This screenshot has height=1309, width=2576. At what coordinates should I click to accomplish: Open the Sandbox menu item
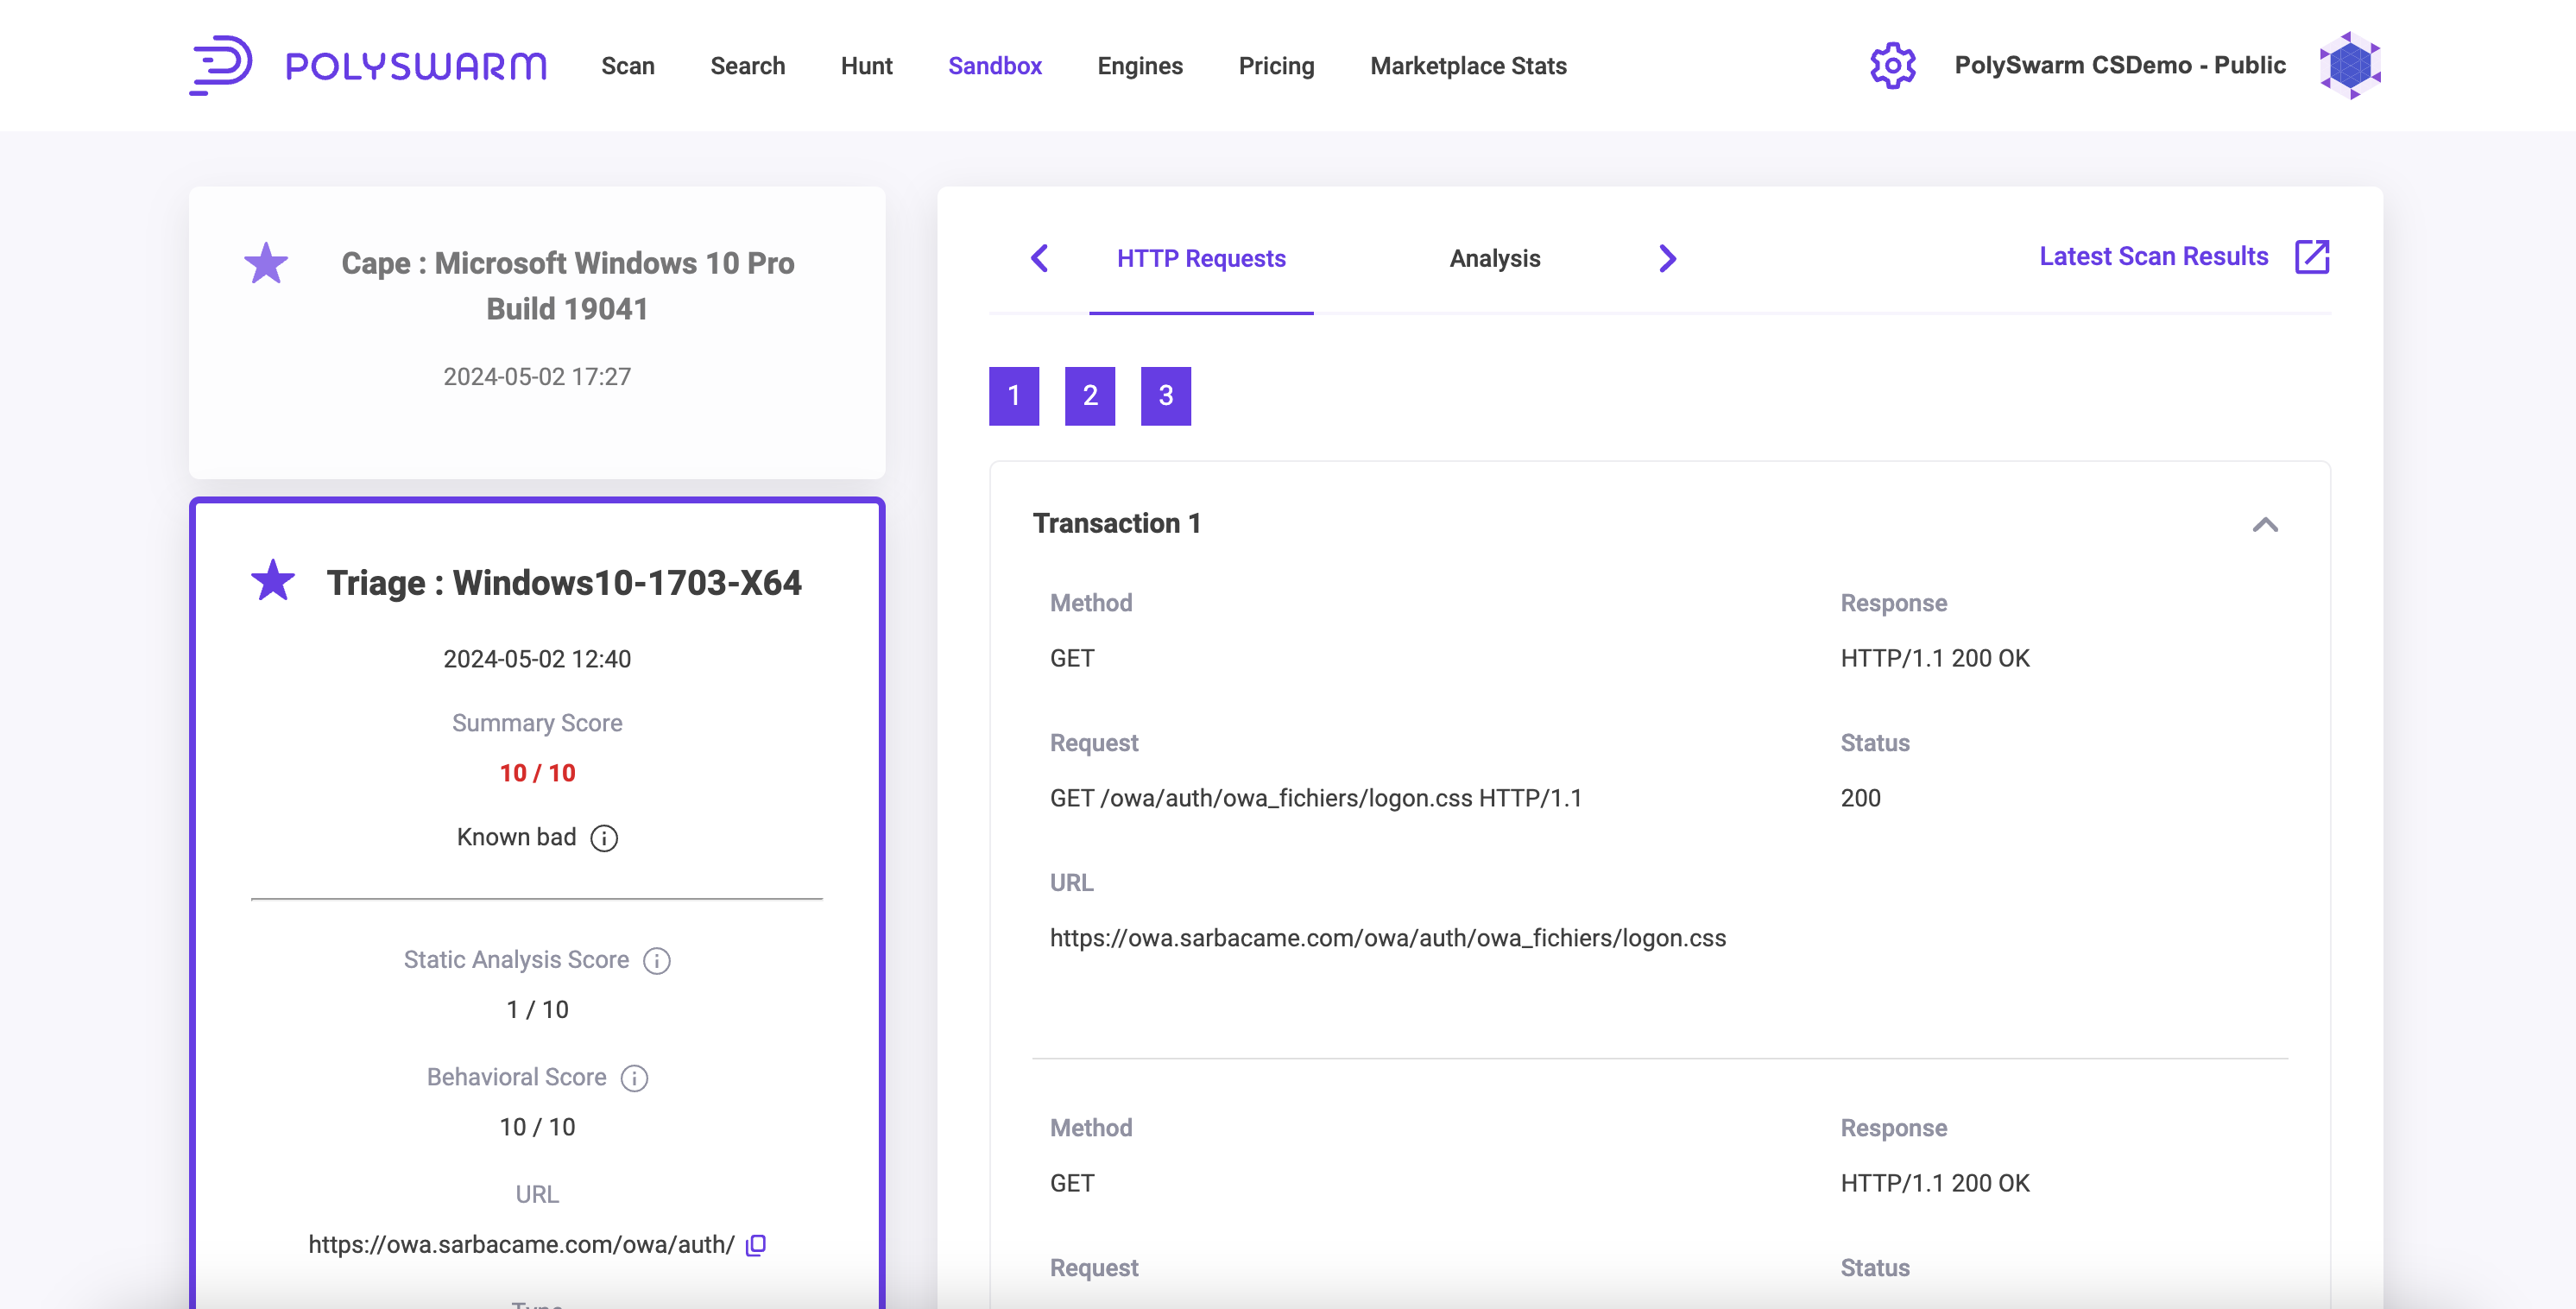(x=995, y=65)
